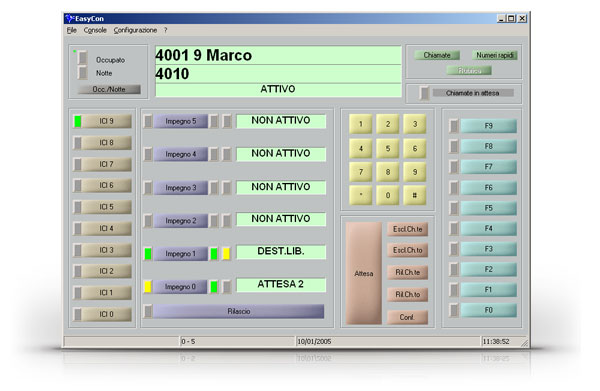Viewport: 600px width, 391px height.
Task: Click the Ril.Ch.te button
Action: click(408, 272)
